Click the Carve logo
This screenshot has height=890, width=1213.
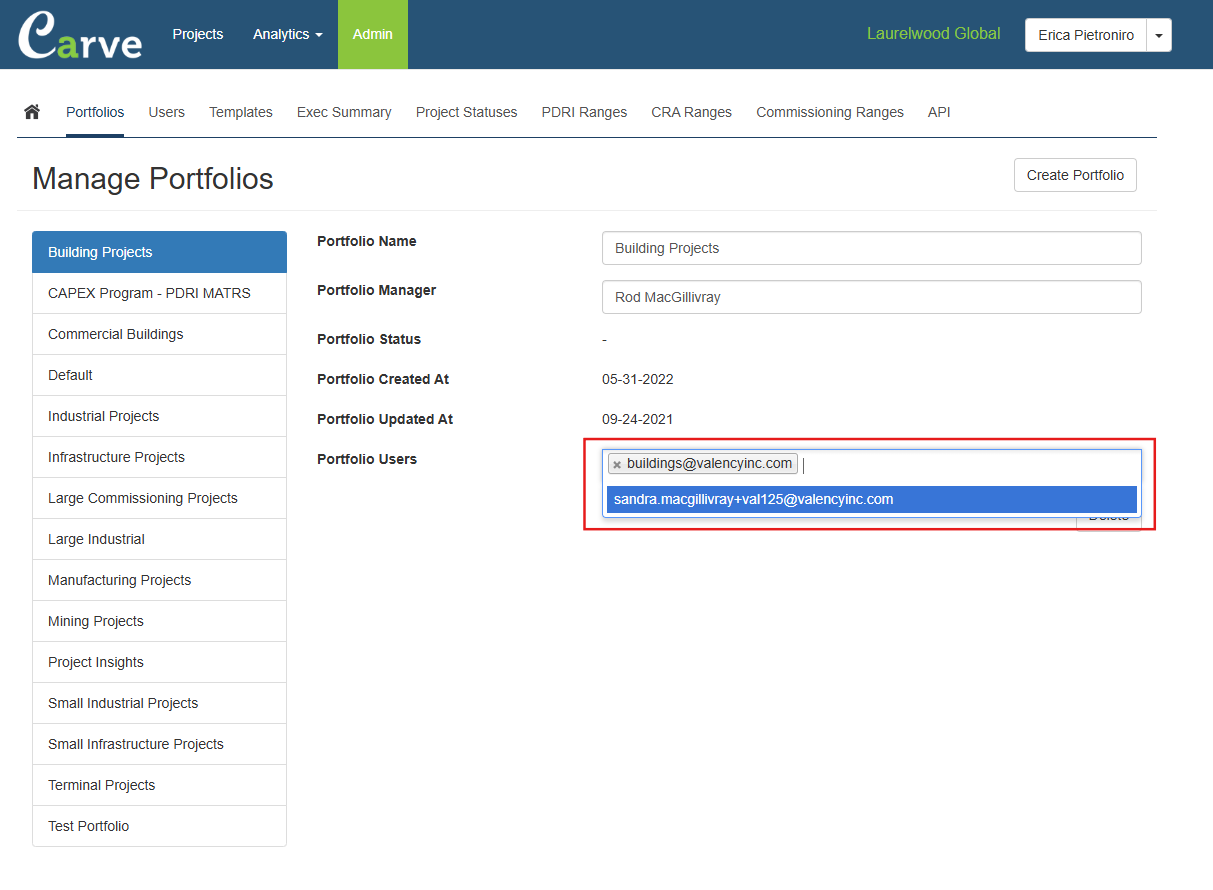(x=80, y=35)
